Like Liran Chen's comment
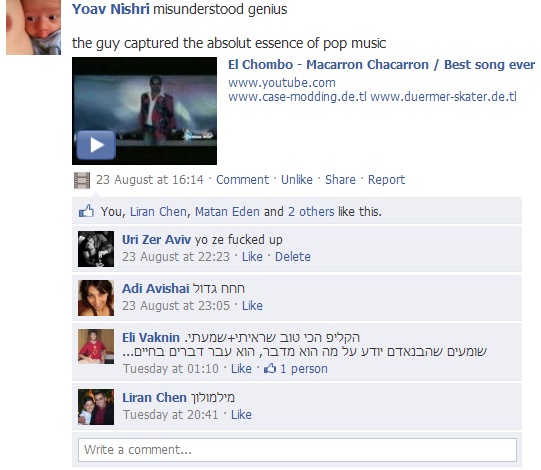This screenshot has width=541, height=470. [241, 415]
